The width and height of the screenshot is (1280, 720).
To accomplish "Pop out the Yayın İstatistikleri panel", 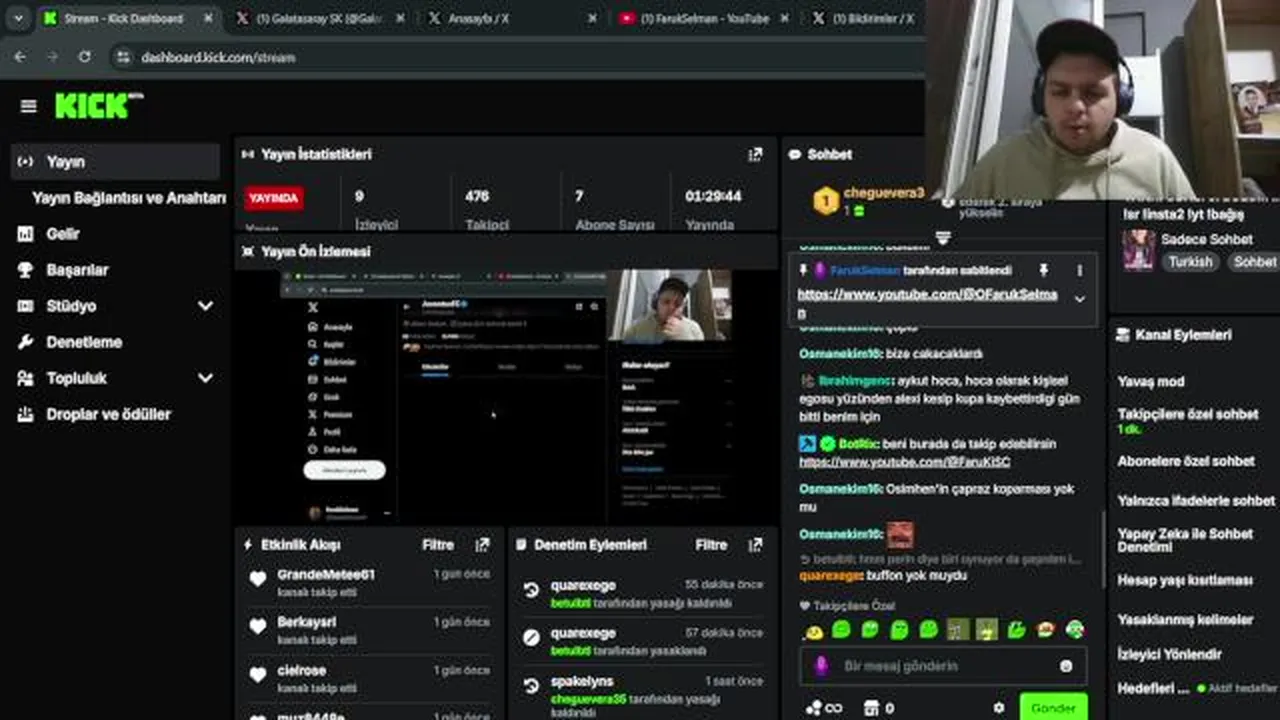I will point(755,155).
